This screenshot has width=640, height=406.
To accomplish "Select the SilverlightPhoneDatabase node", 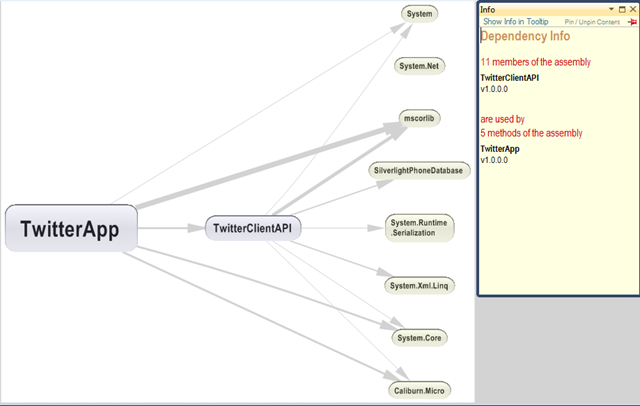I will (x=418, y=171).
